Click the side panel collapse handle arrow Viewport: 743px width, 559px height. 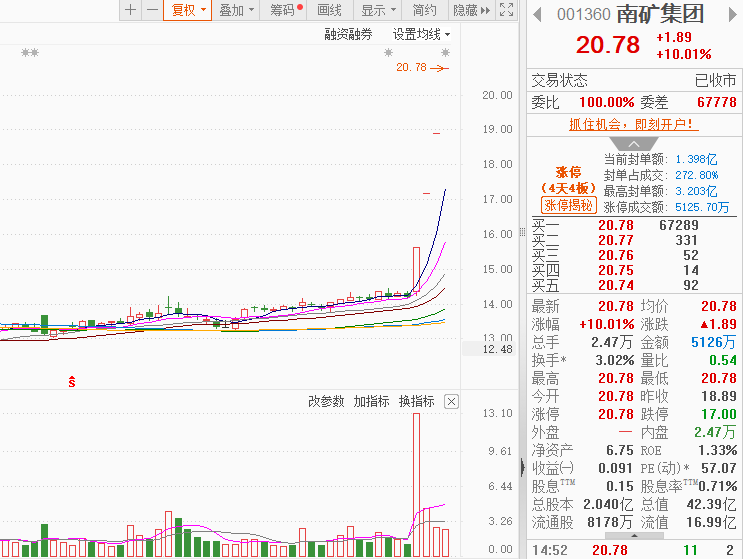(x=523, y=467)
